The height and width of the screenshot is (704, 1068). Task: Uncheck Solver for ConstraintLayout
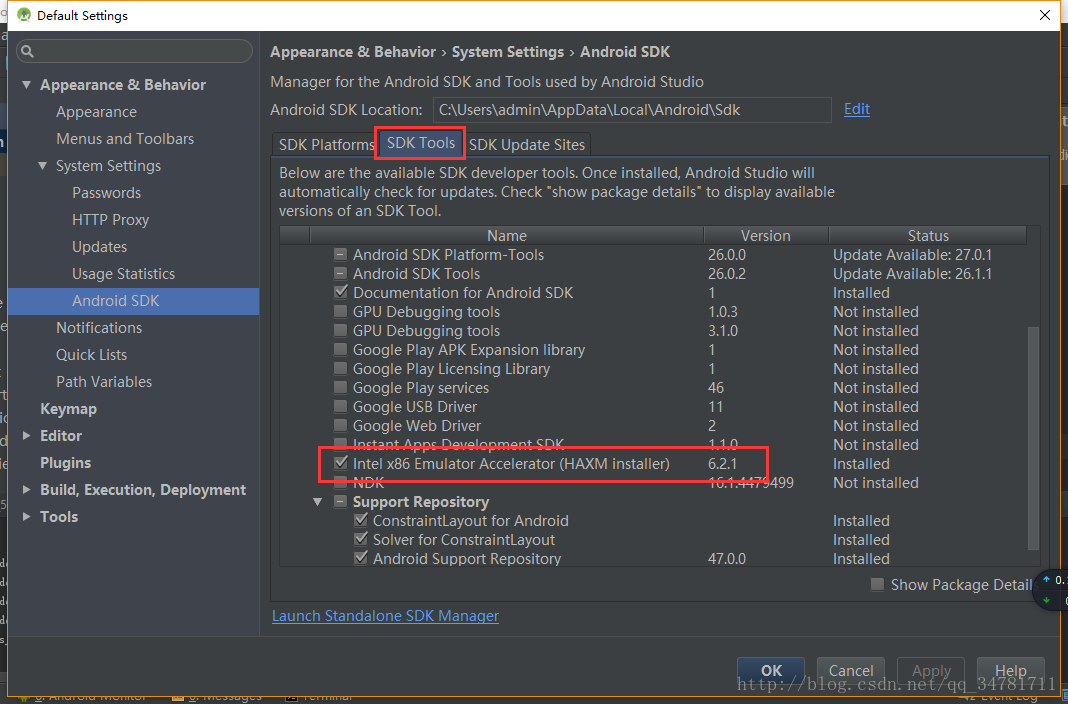361,539
